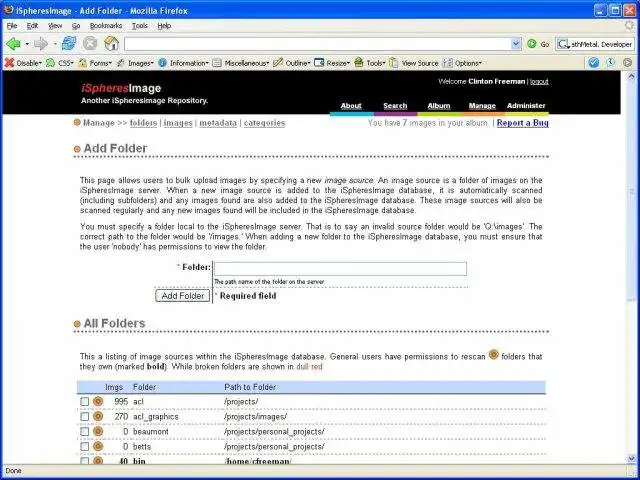This screenshot has width=640, height=480.
Task: Switch to the Album tab
Action: click(x=439, y=106)
